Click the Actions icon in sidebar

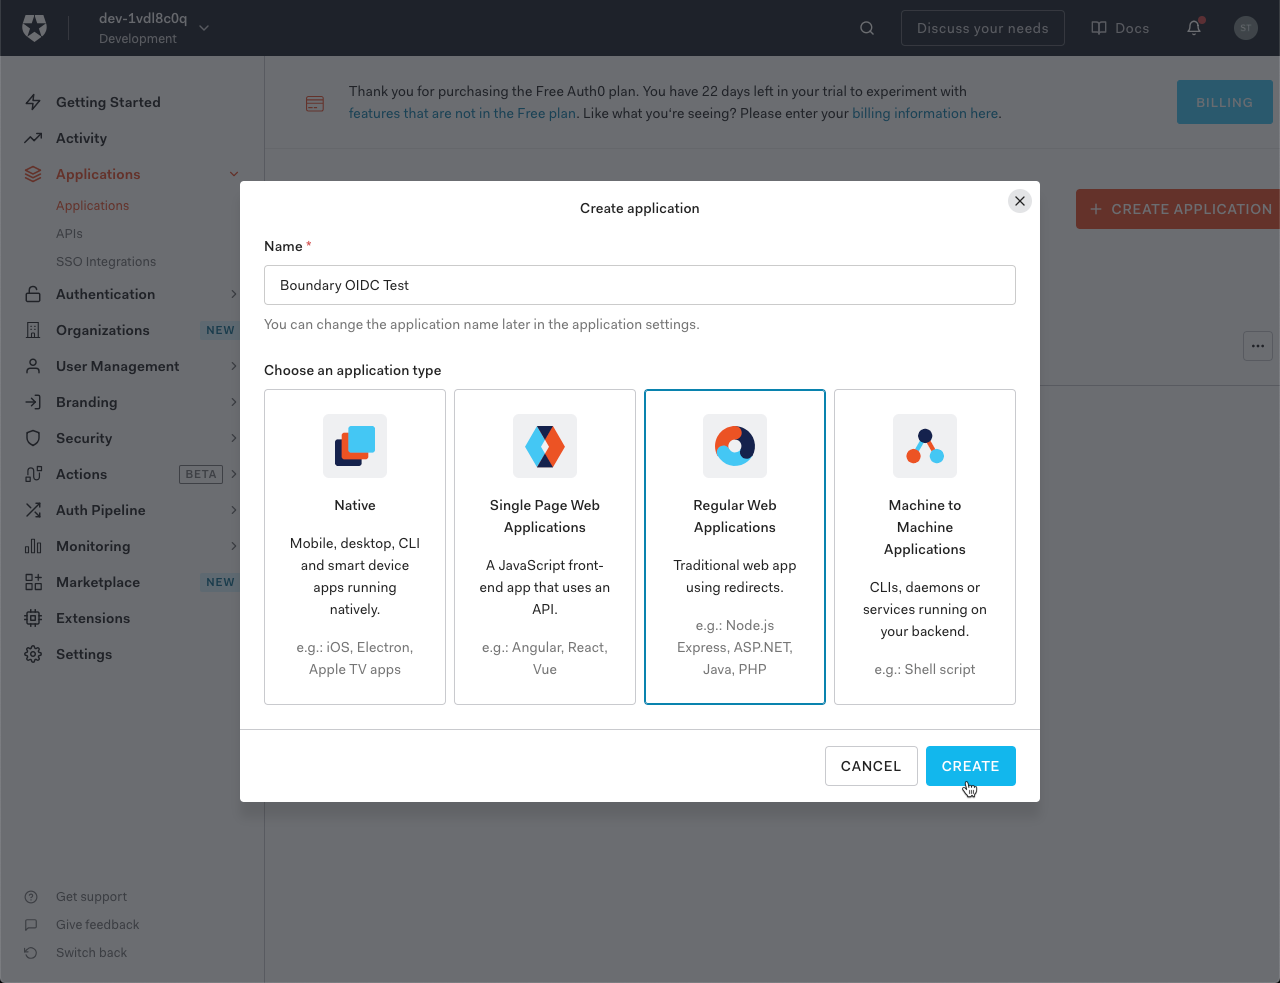(33, 474)
